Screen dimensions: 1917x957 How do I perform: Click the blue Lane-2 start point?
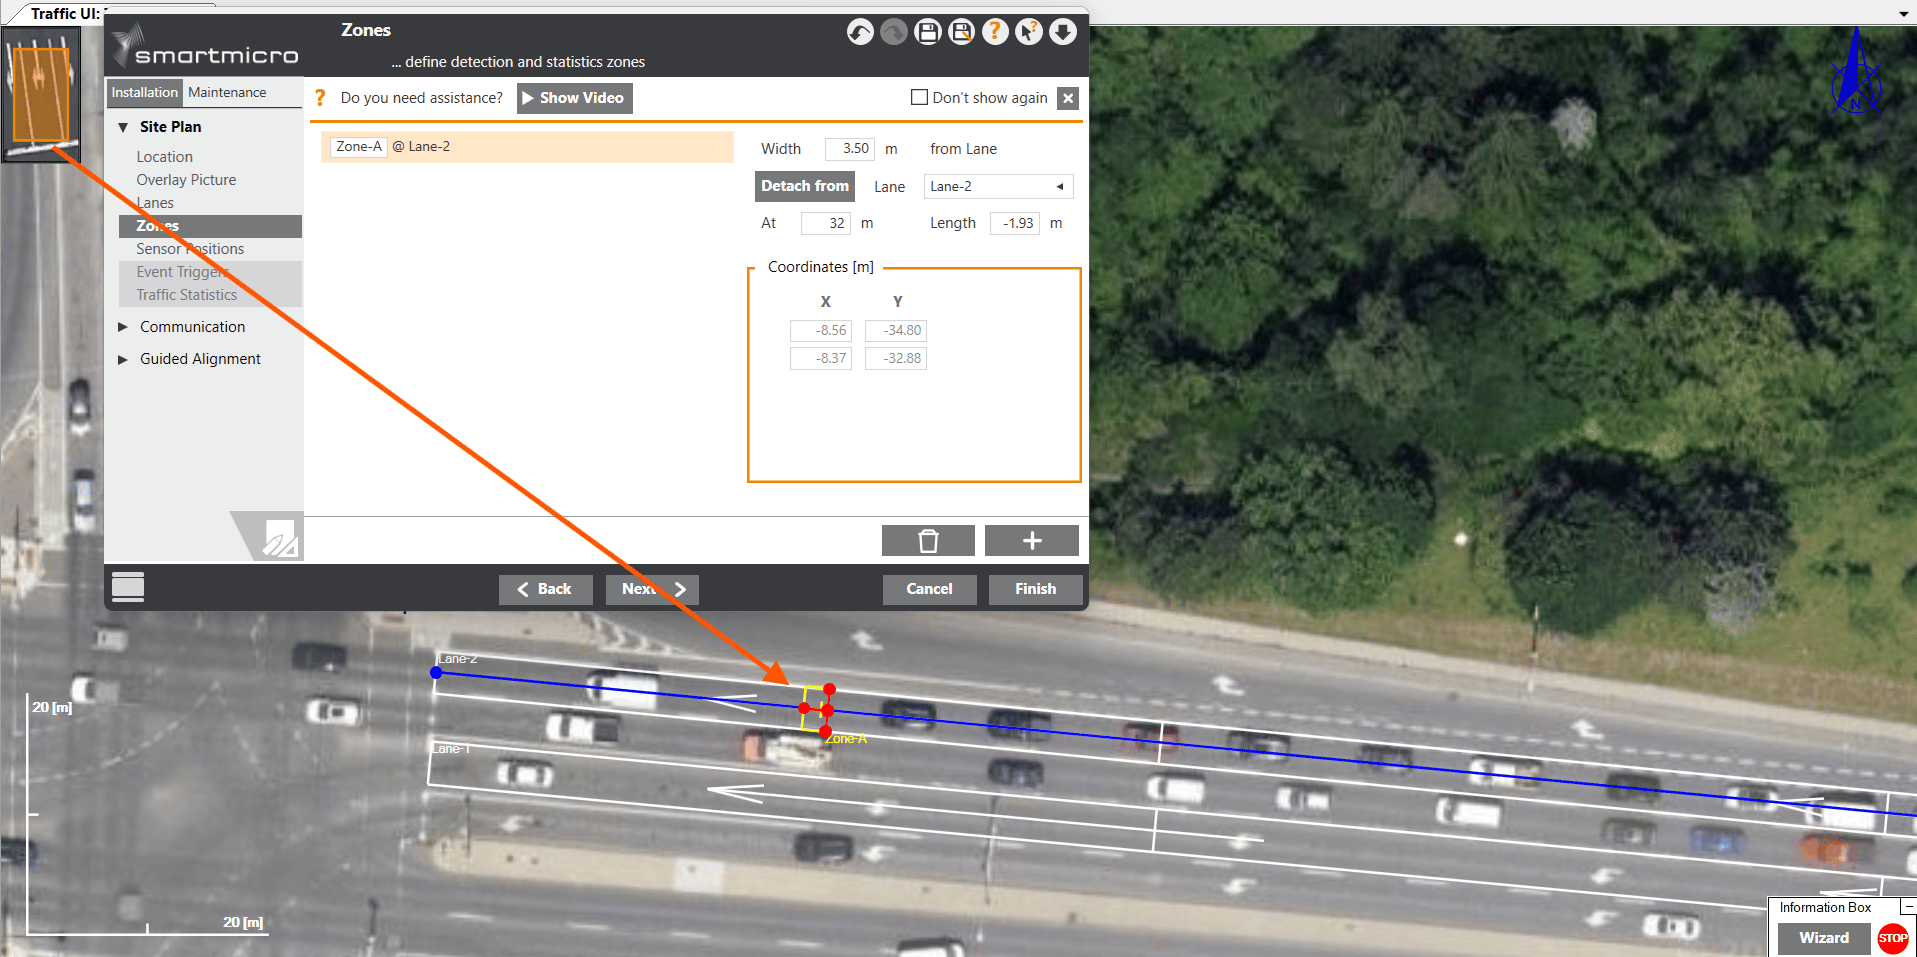[436, 673]
